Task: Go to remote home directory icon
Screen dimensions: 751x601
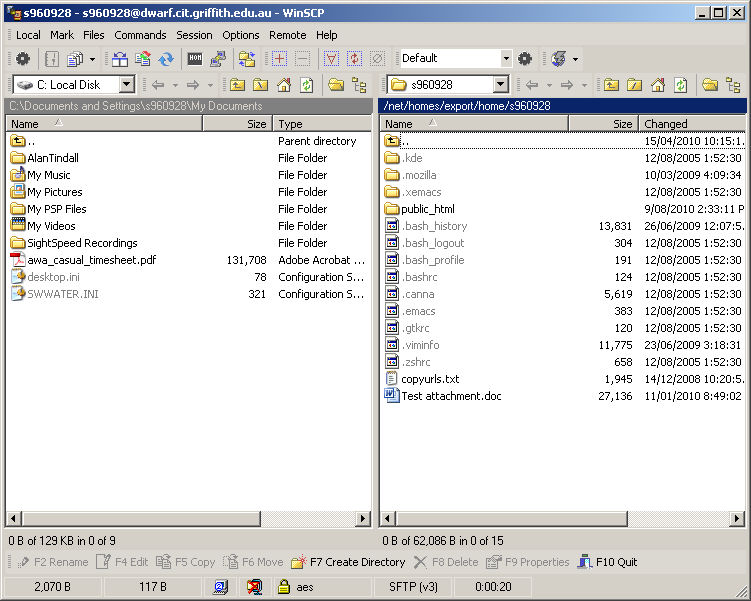Action: click(658, 85)
